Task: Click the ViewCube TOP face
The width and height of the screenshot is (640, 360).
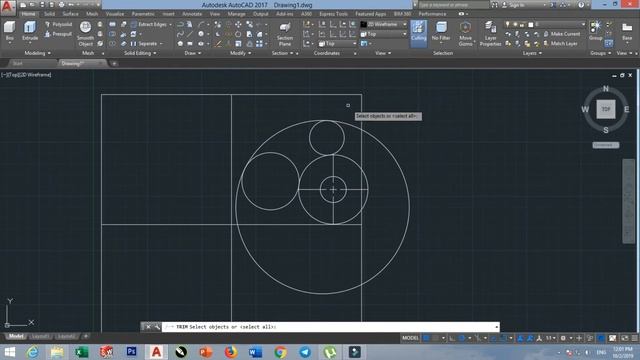Action: [x=606, y=109]
